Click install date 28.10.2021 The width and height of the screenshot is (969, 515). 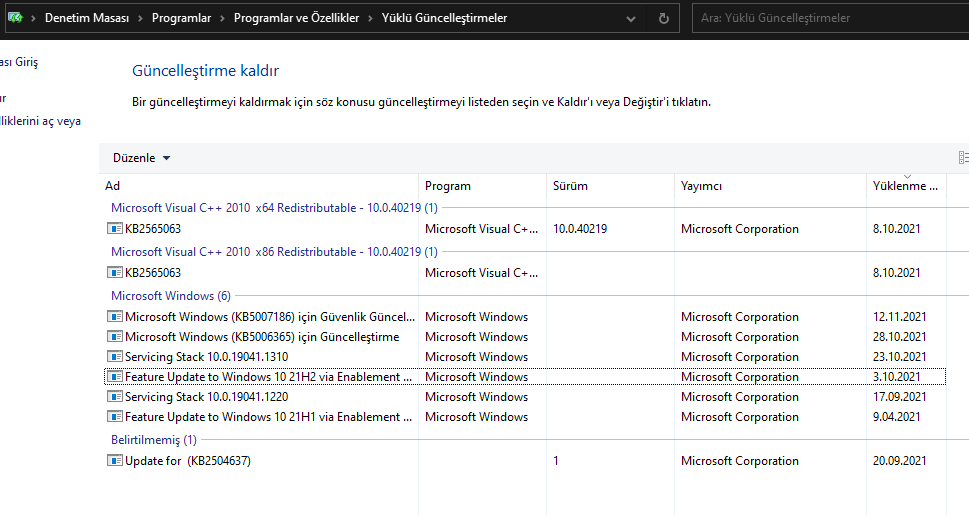[x=900, y=337]
